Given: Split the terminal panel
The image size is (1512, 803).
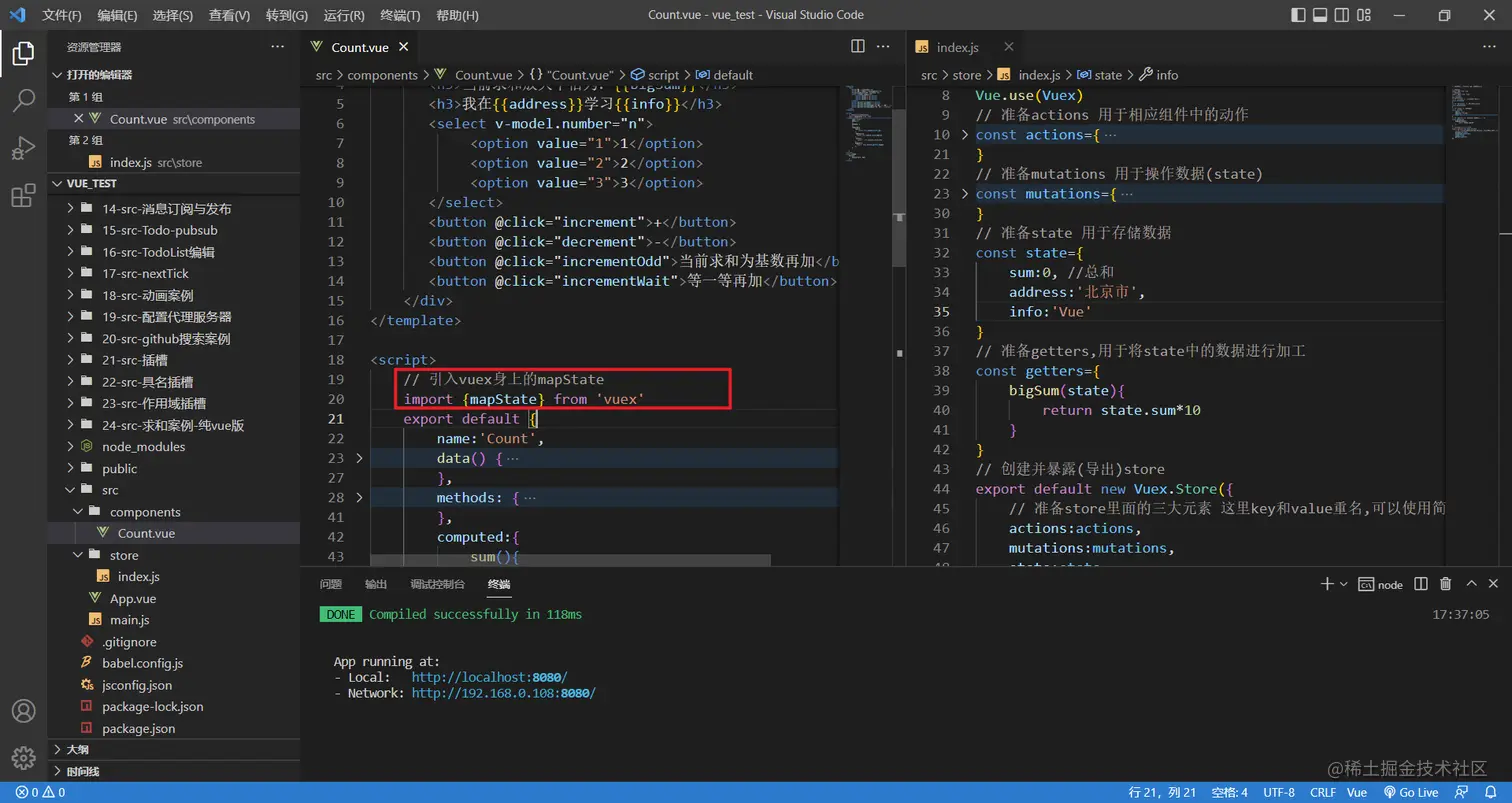Looking at the screenshot, I should pyautogui.click(x=1422, y=584).
